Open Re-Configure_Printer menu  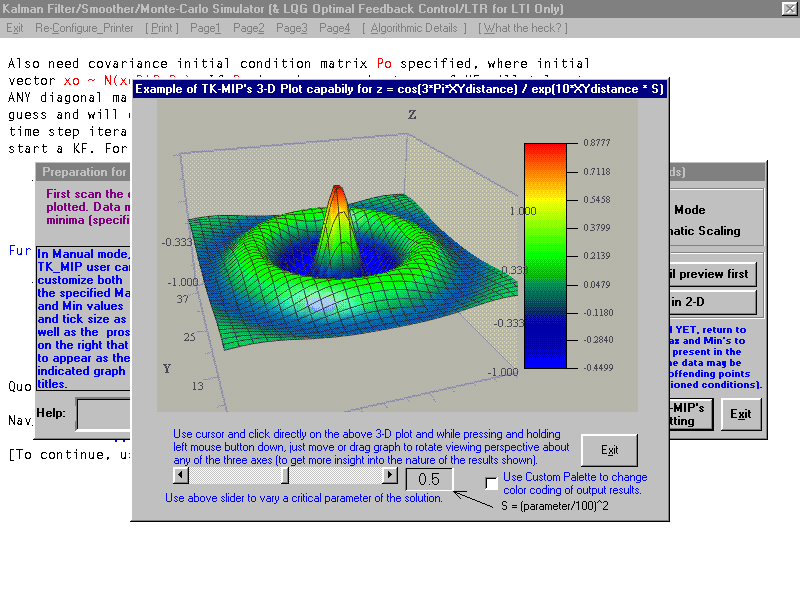(84, 28)
